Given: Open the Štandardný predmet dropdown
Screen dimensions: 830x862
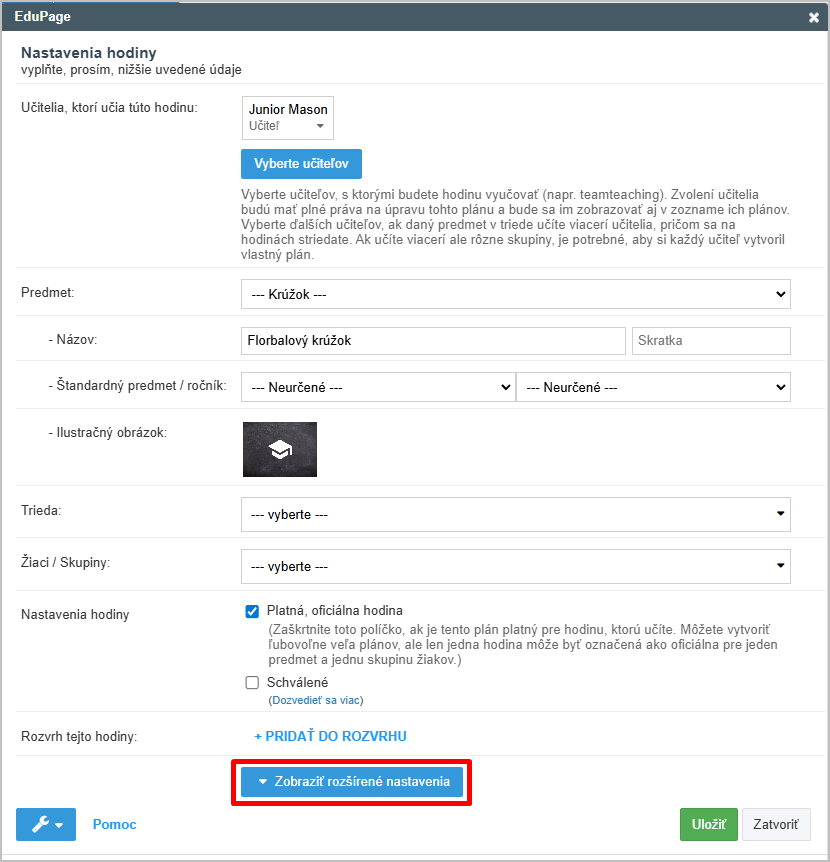Looking at the screenshot, I should click(377, 387).
